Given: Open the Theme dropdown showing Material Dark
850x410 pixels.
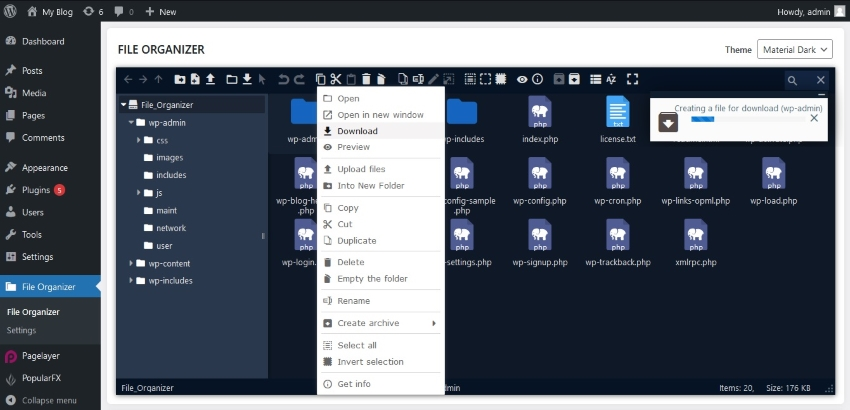Looking at the screenshot, I should [x=795, y=49].
